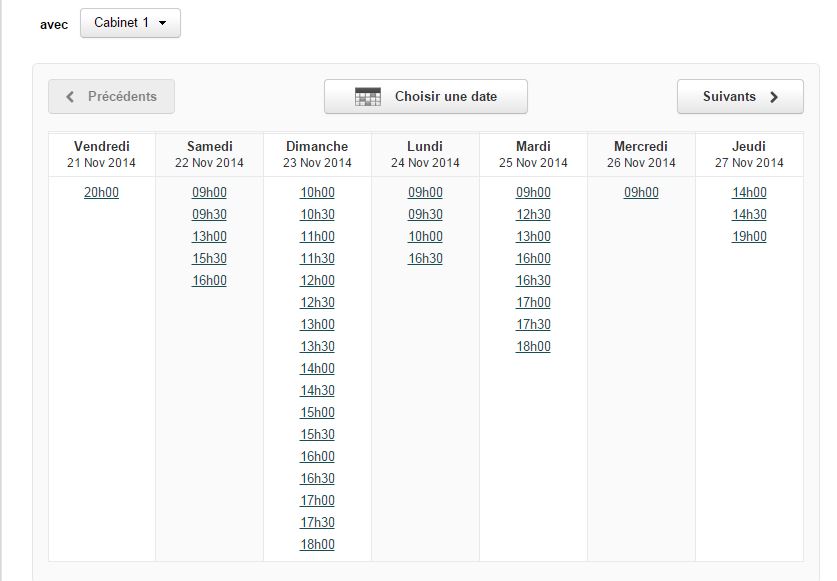Pick 19h00 on Jeudi 27 Nov
The height and width of the screenshot is (581, 837).
click(749, 236)
